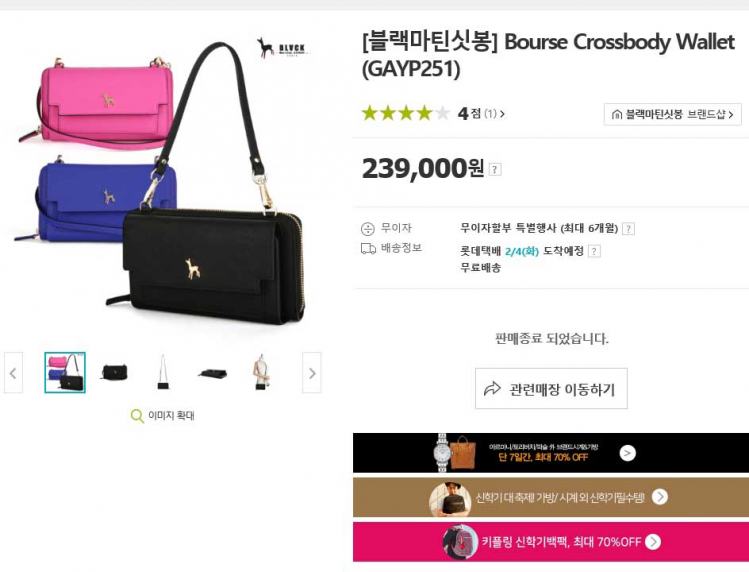Click the magnifier icon for 이미지 확대
749x572 pixels.
(137, 416)
